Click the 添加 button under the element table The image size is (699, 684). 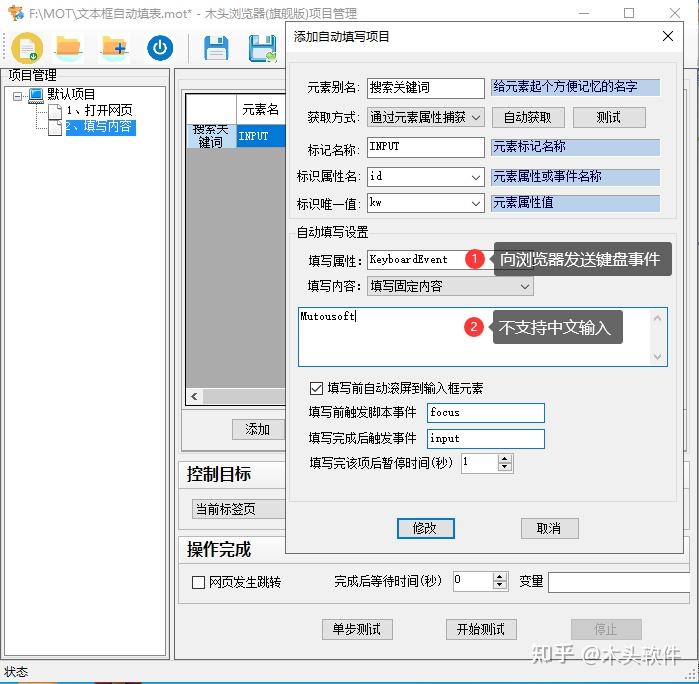coord(258,429)
